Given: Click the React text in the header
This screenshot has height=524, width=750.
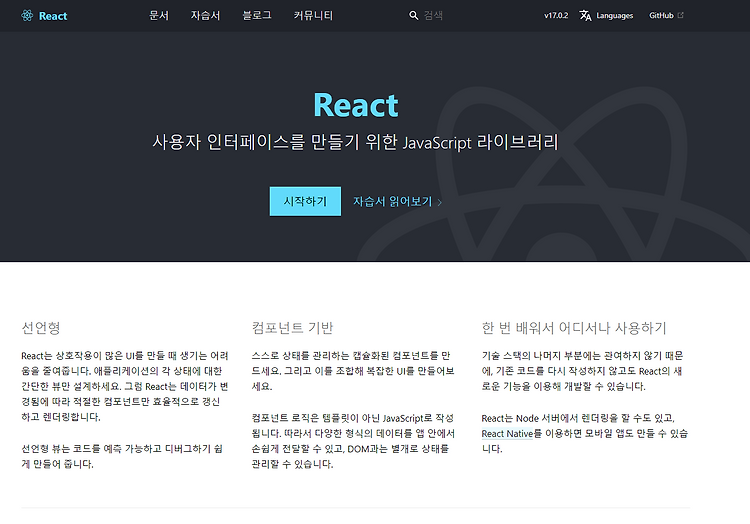Looking at the screenshot, I should (x=53, y=16).
